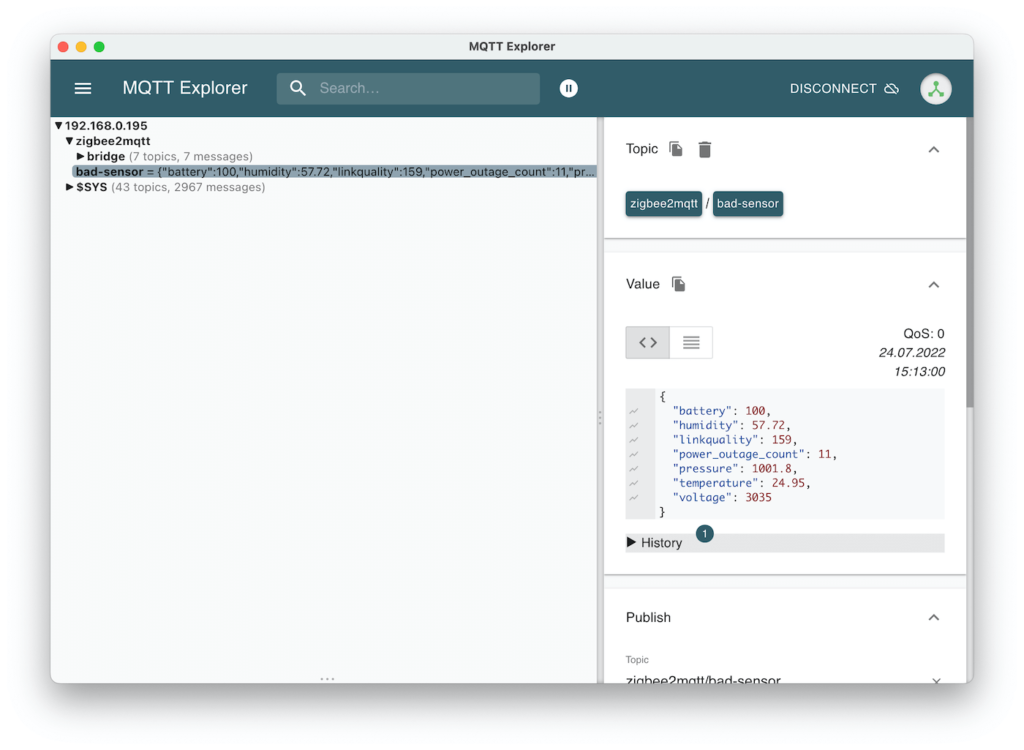Pause topic updates with pause button
Image resolution: width=1024 pixels, height=750 pixels.
coord(569,88)
